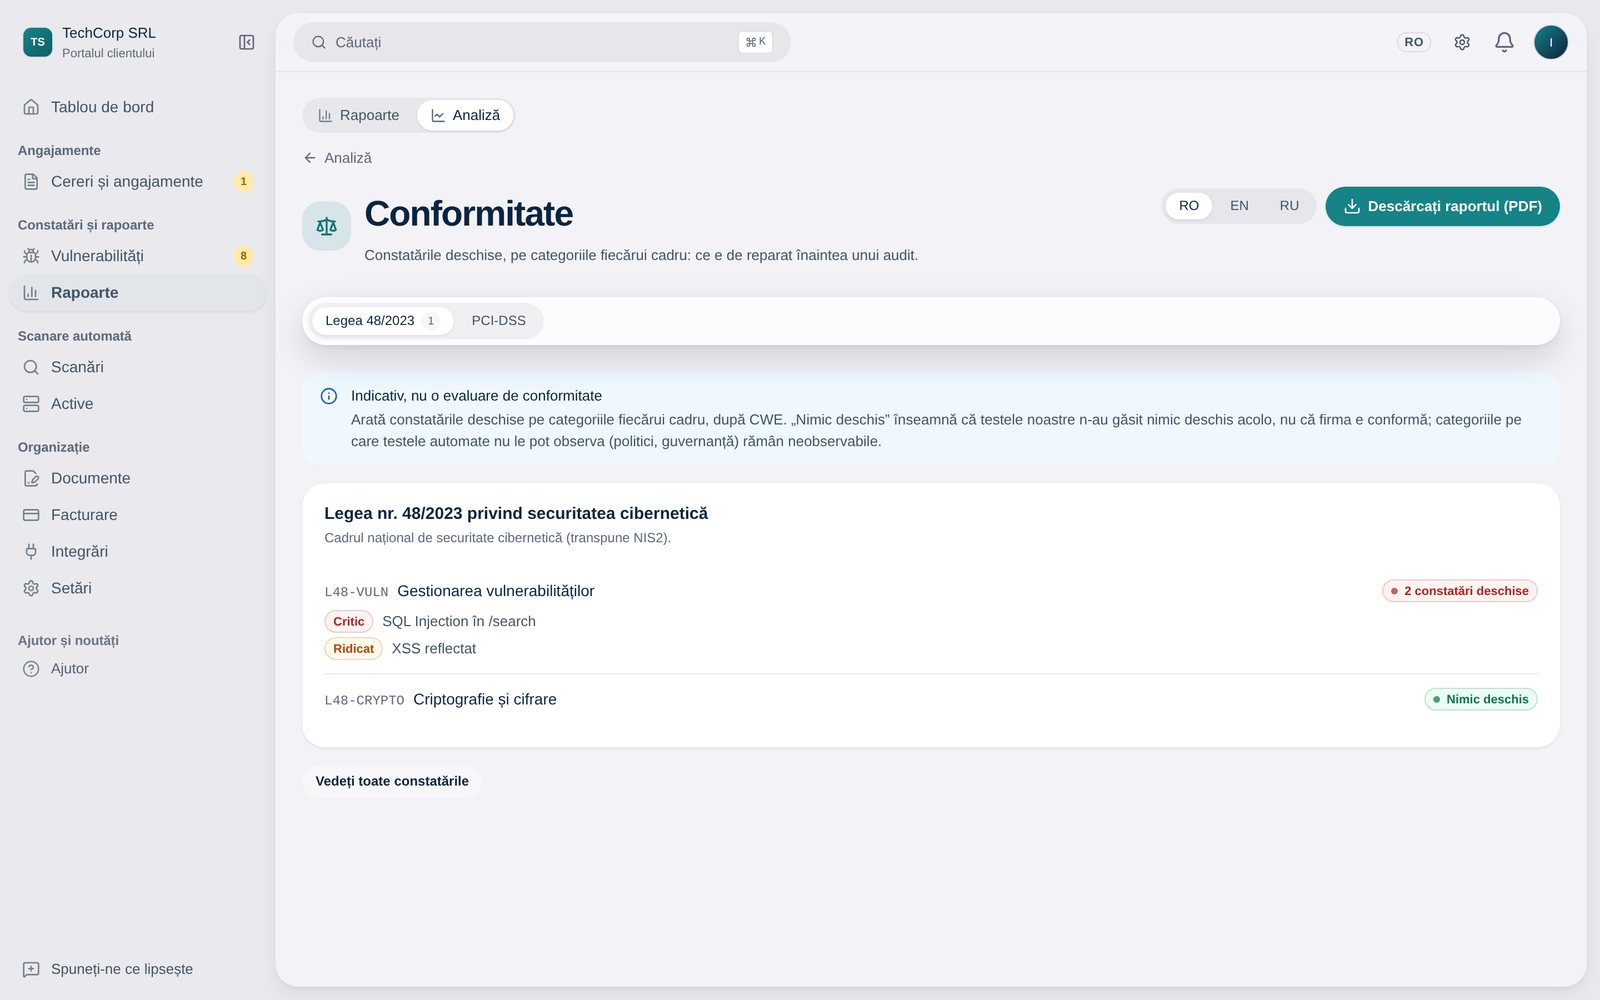Click Gestionarea vulnerabilităților category title
Image resolution: width=1600 pixels, height=1000 pixels.
496,591
